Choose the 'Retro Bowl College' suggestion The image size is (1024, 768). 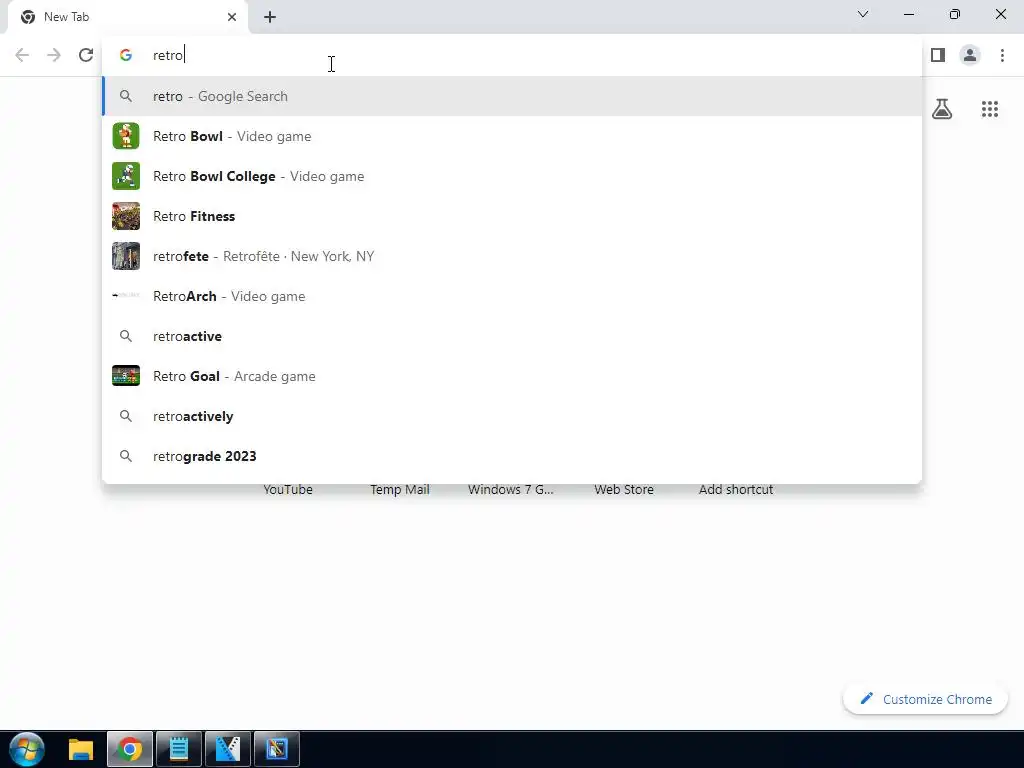click(512, 176)
